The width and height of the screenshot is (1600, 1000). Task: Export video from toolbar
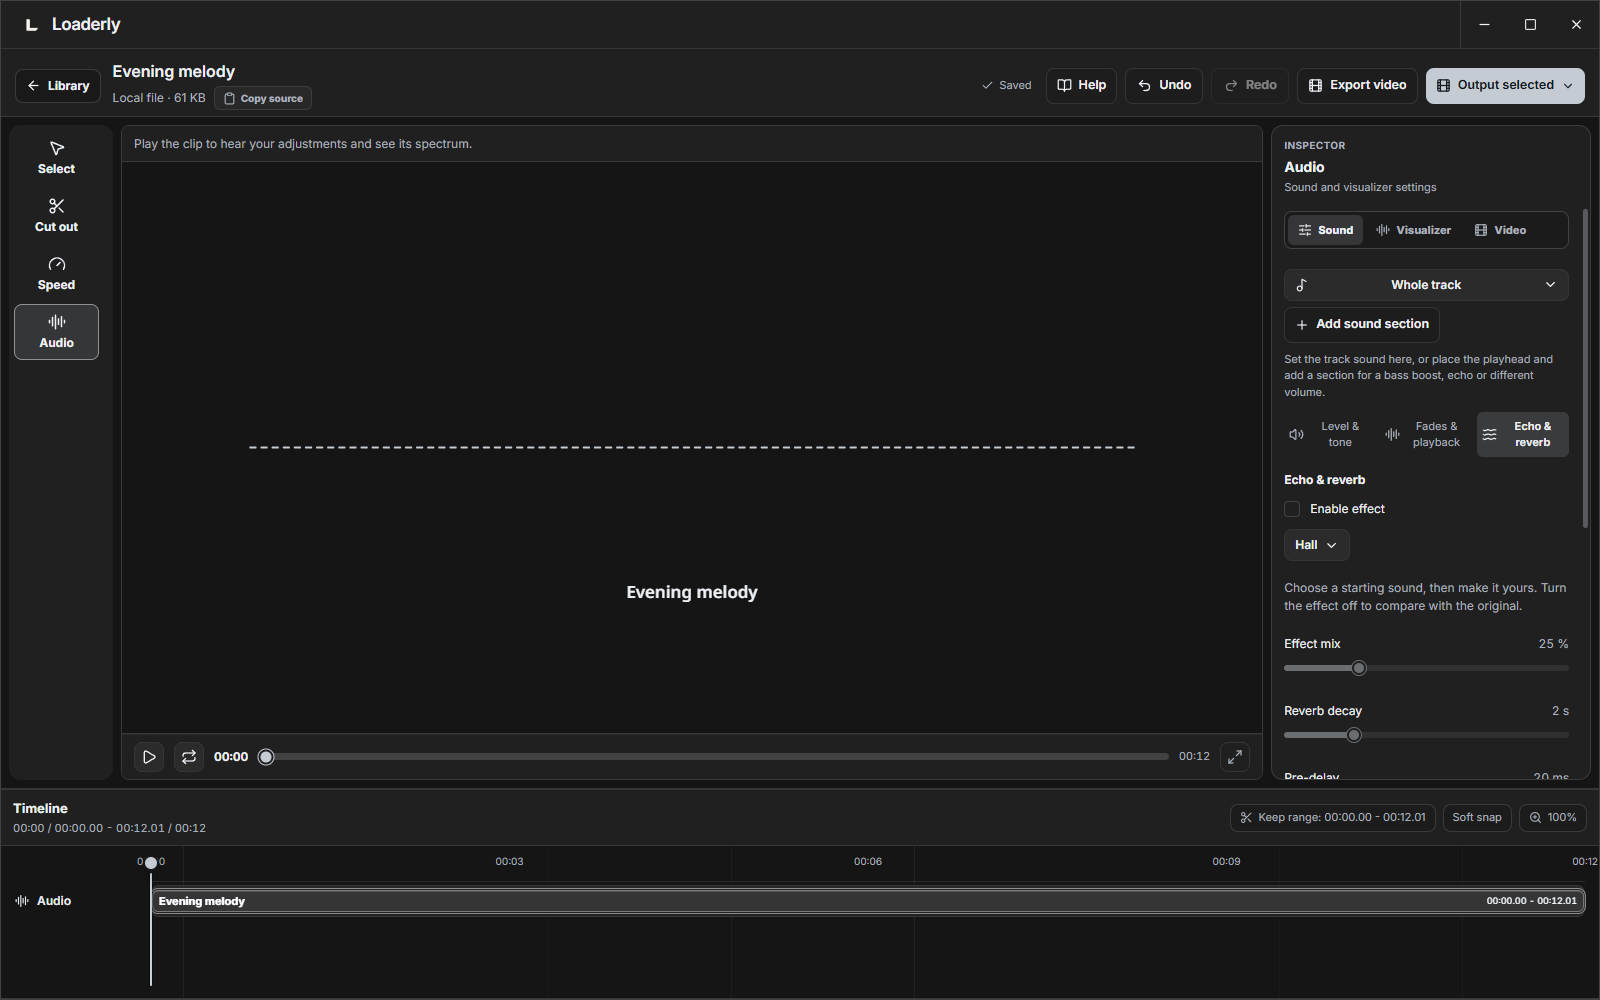(1357, 86)
